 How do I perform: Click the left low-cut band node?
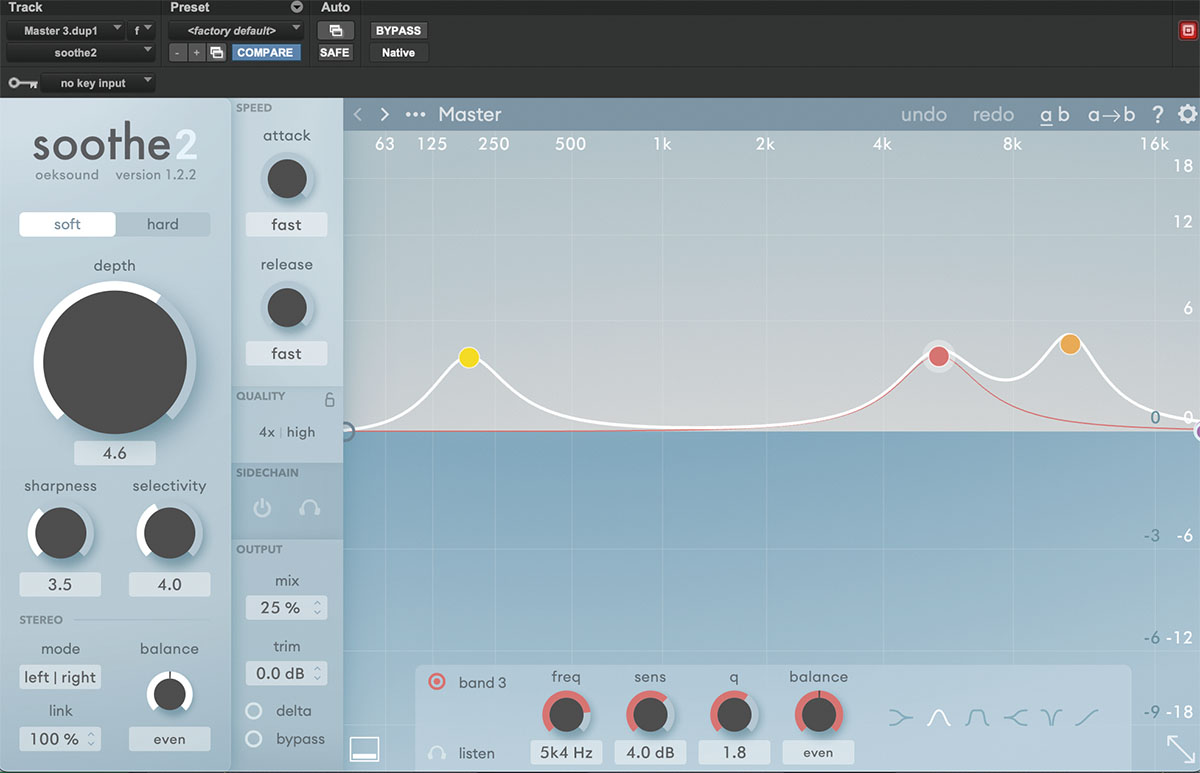tap(346, 431)
